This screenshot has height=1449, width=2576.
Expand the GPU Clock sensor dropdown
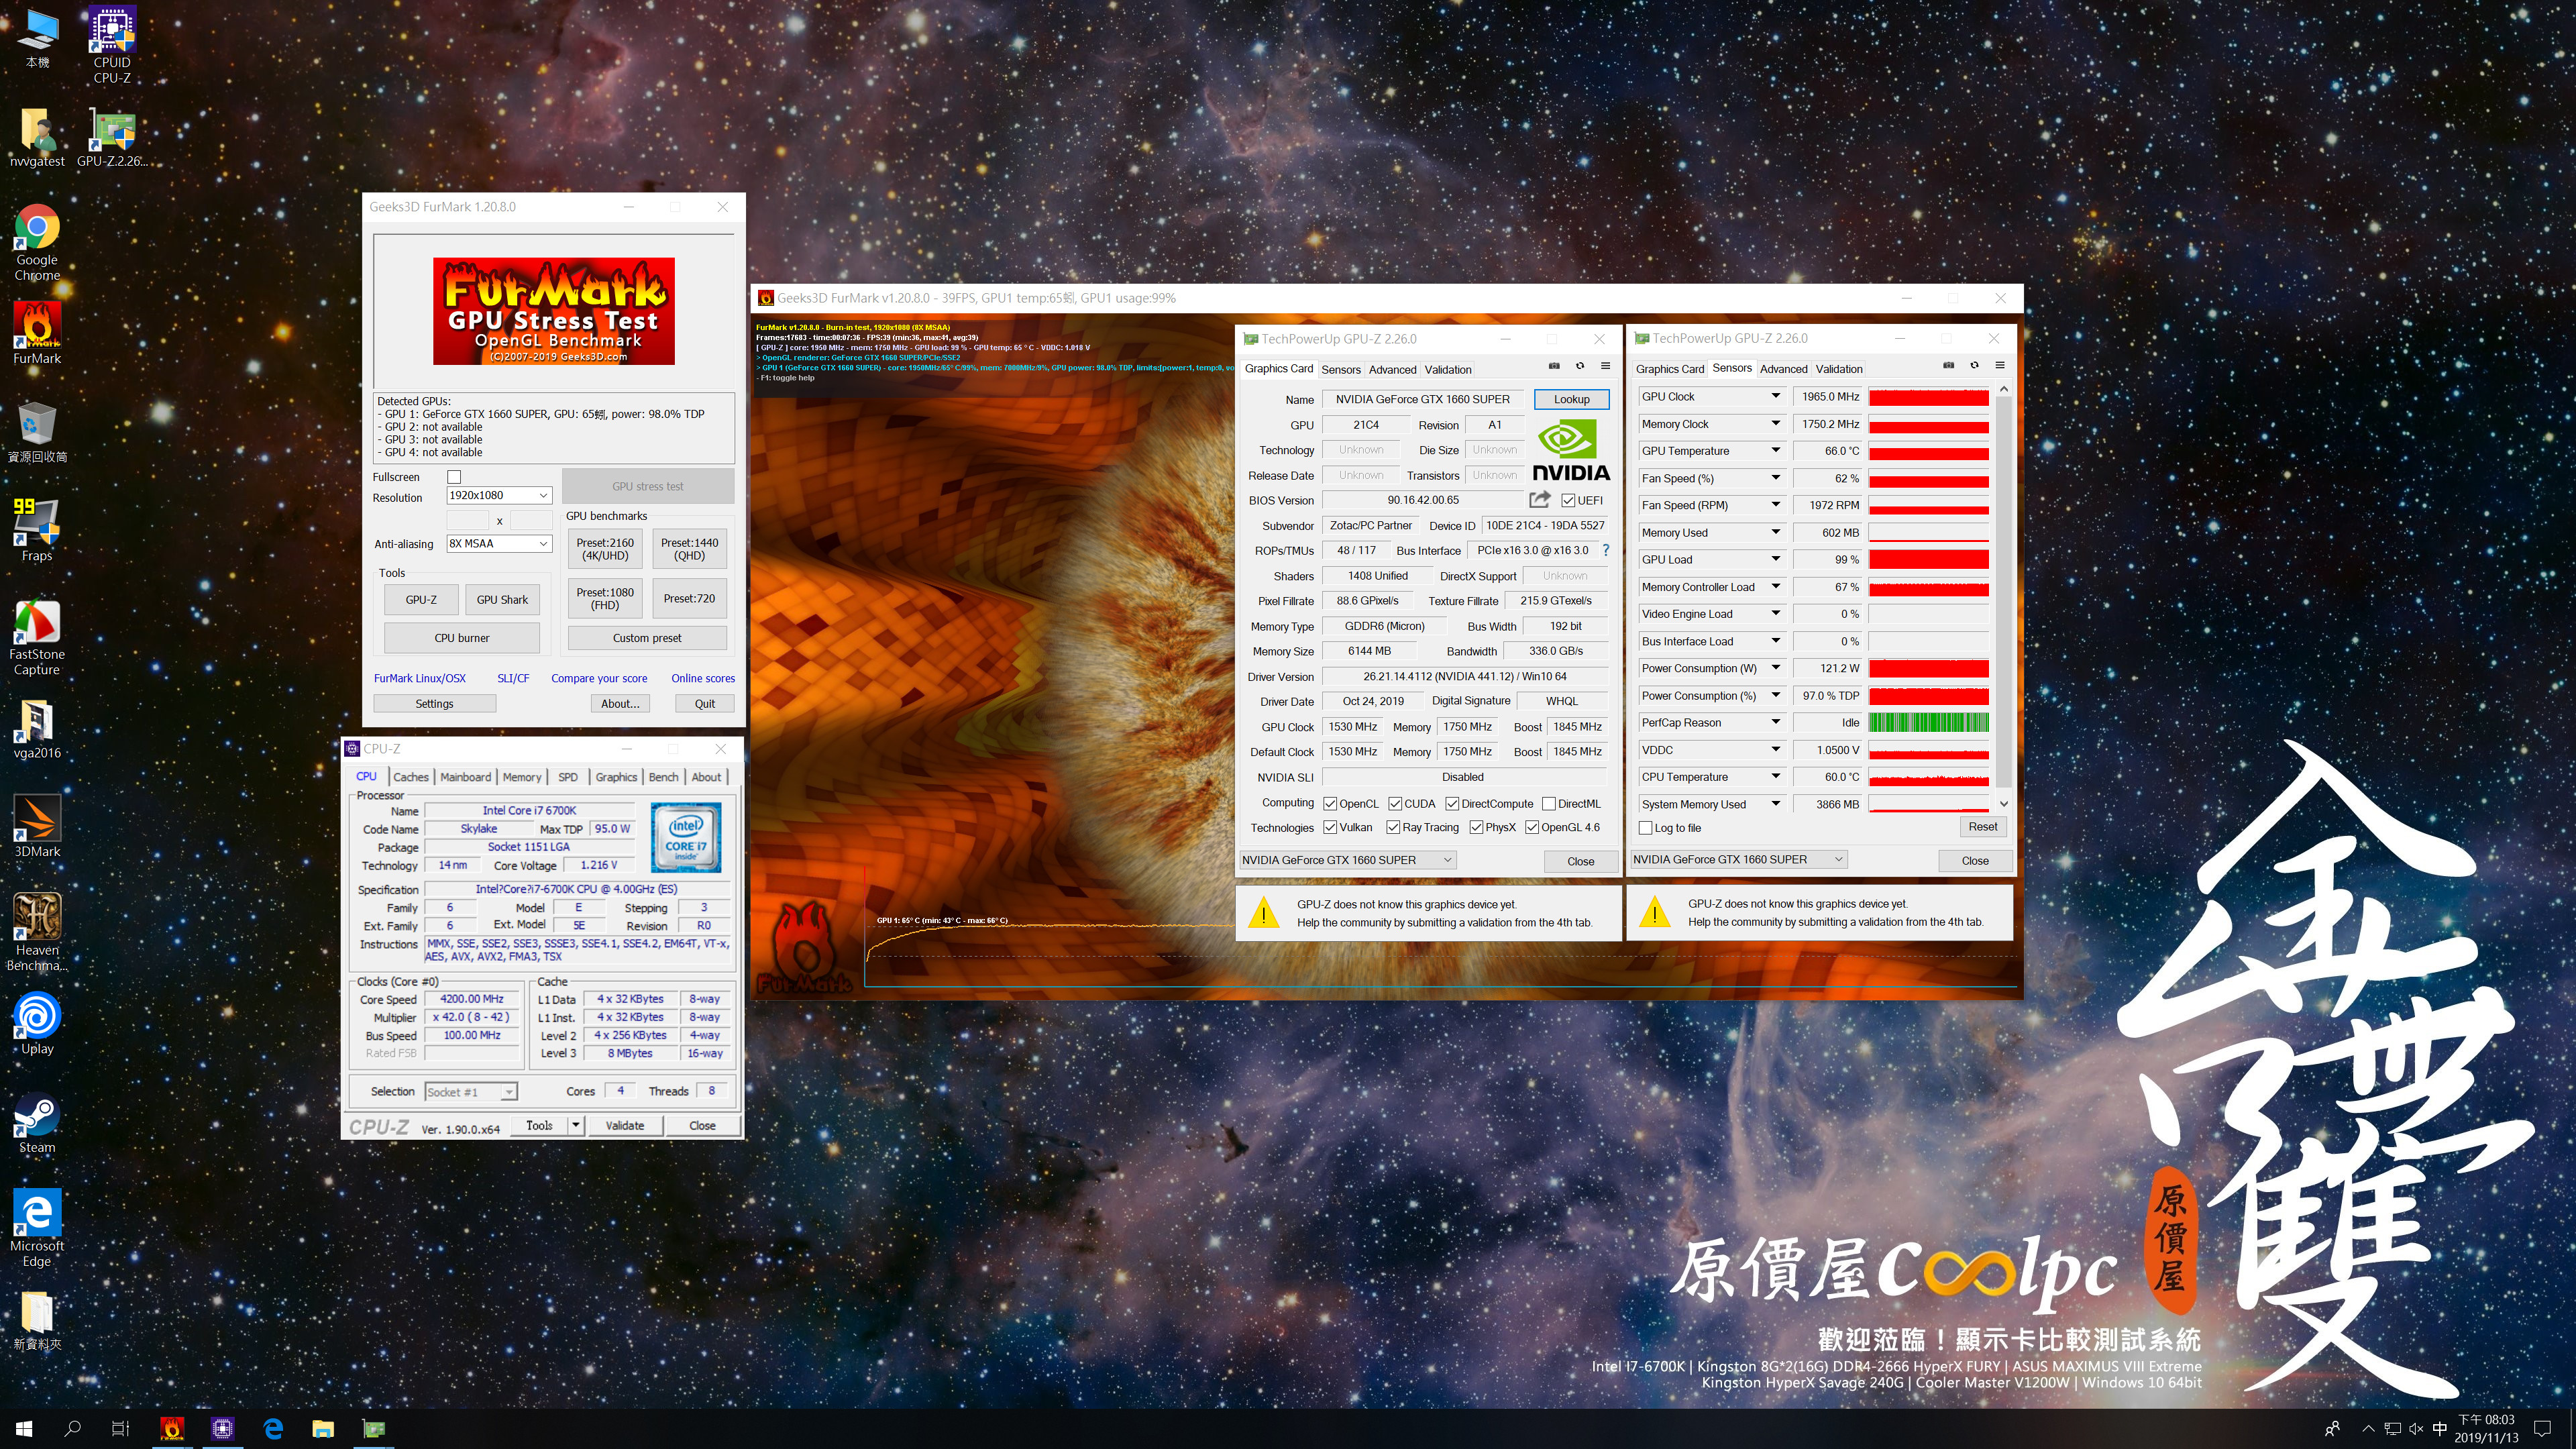click(x=1776, y=396)
